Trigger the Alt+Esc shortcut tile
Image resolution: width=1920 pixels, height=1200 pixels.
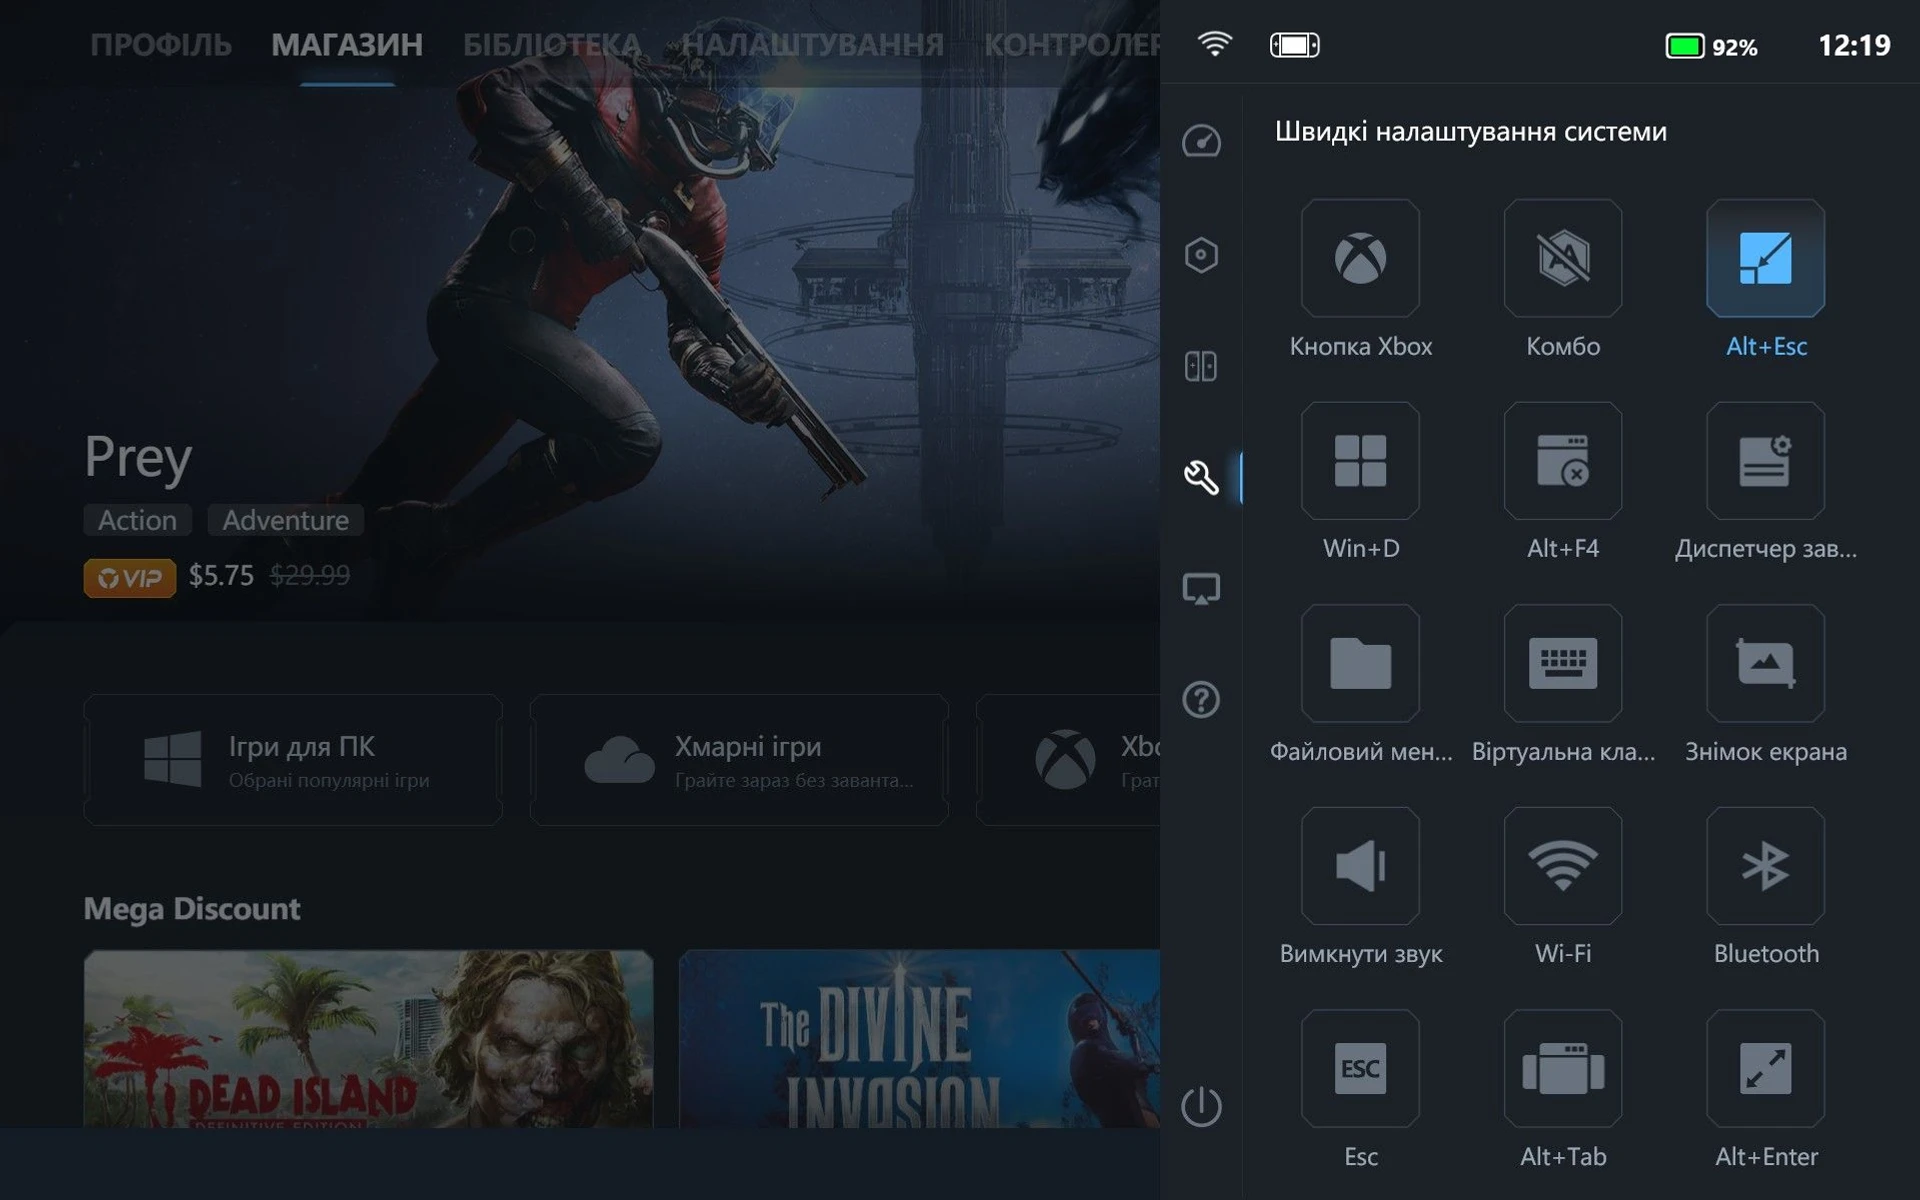[1766, 258]
